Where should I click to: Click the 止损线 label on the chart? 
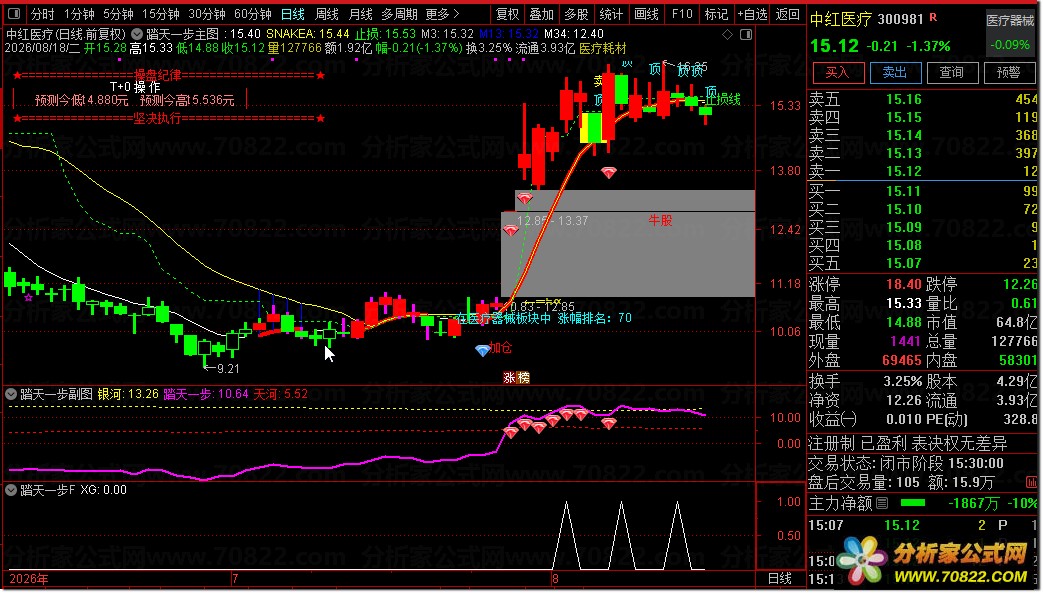(722, 100)
